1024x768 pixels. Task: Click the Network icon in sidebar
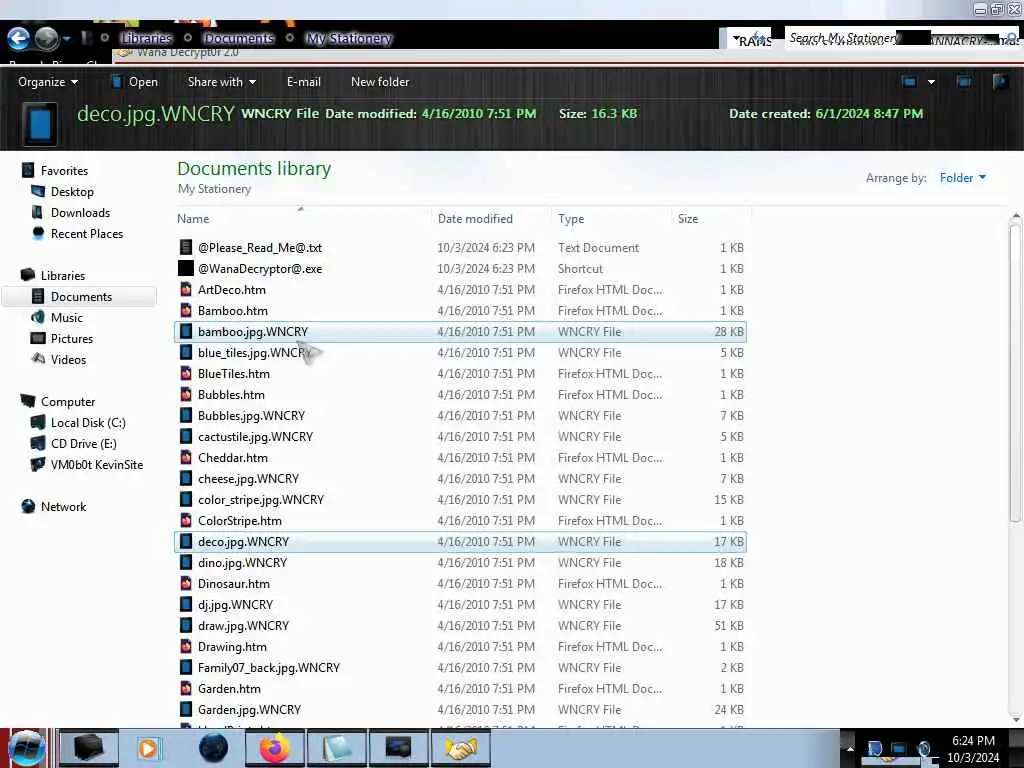(28, 506)
